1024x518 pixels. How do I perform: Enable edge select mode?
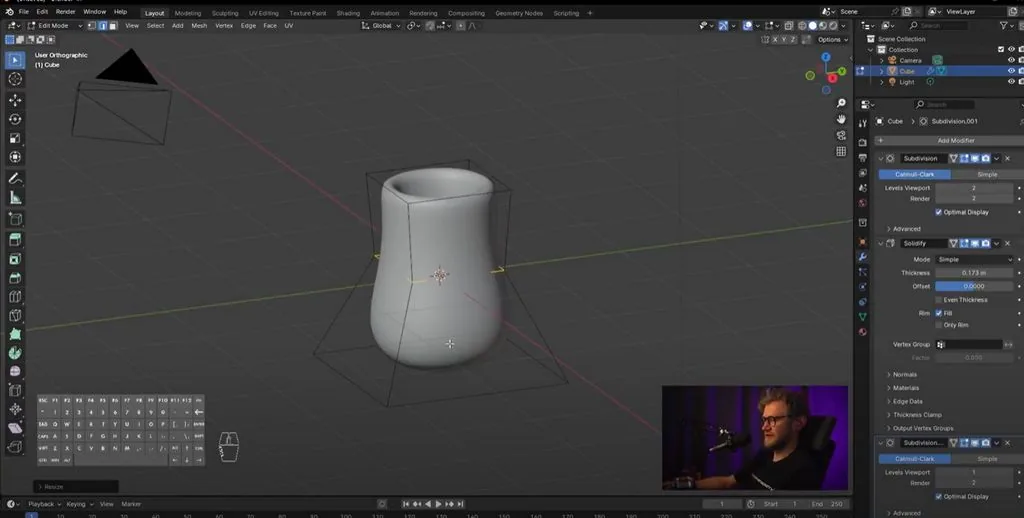coord(103,25)
